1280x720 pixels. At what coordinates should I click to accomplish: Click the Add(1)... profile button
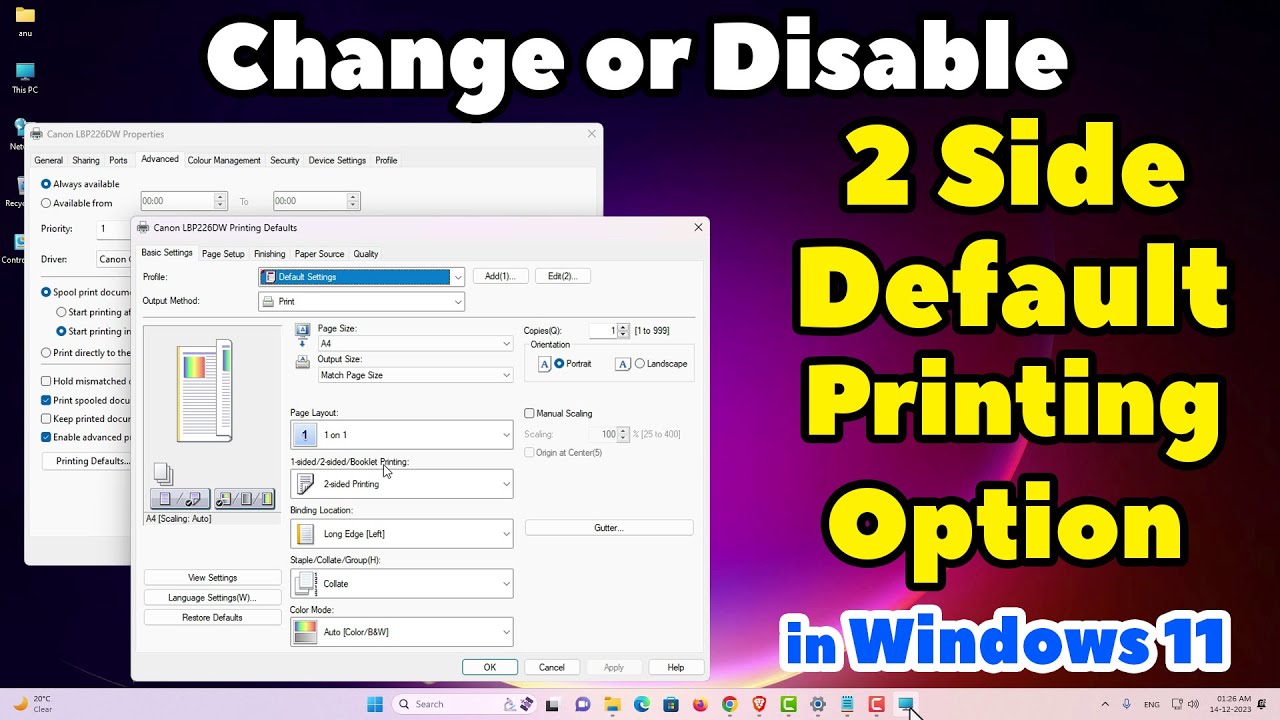[500, 276]
